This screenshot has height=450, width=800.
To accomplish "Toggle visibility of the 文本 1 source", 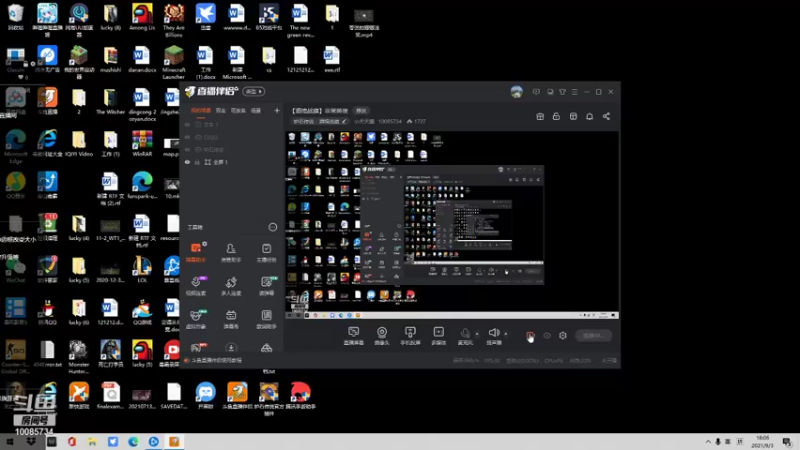I will click(187, 124).
